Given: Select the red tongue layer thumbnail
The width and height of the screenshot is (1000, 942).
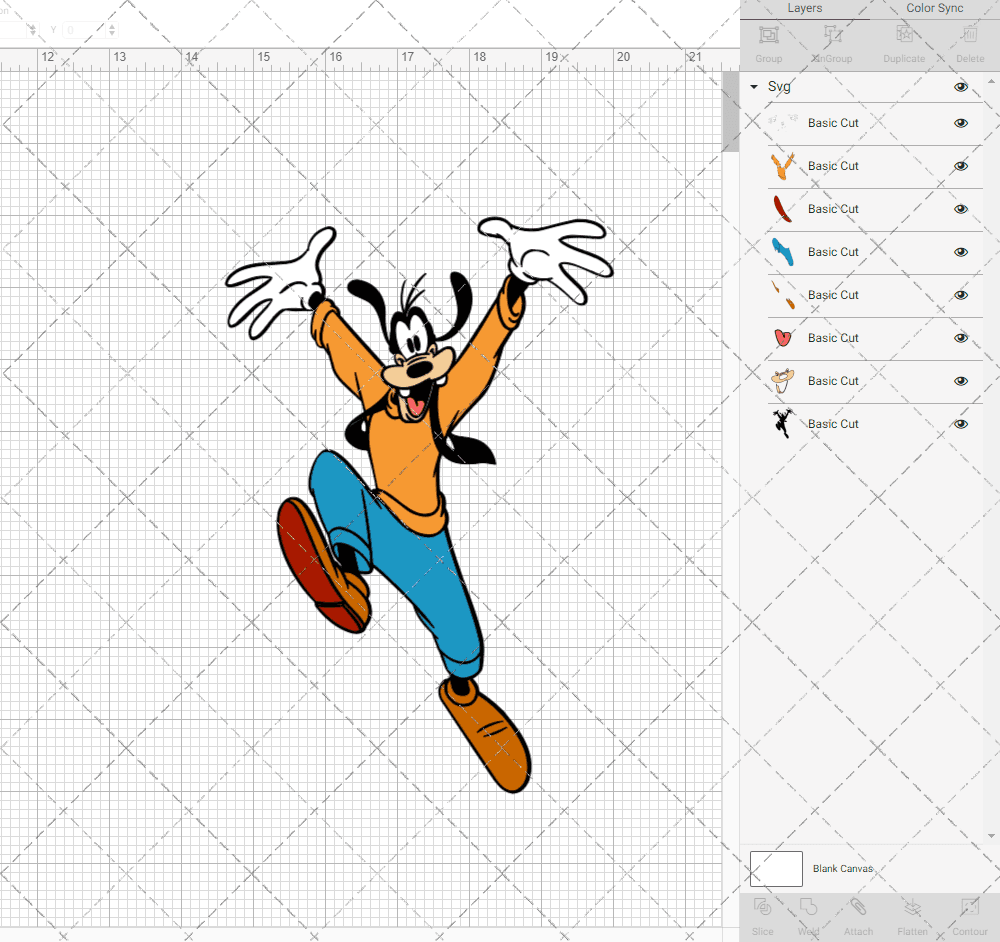Looking at the screenshot, I should [783, 337].
